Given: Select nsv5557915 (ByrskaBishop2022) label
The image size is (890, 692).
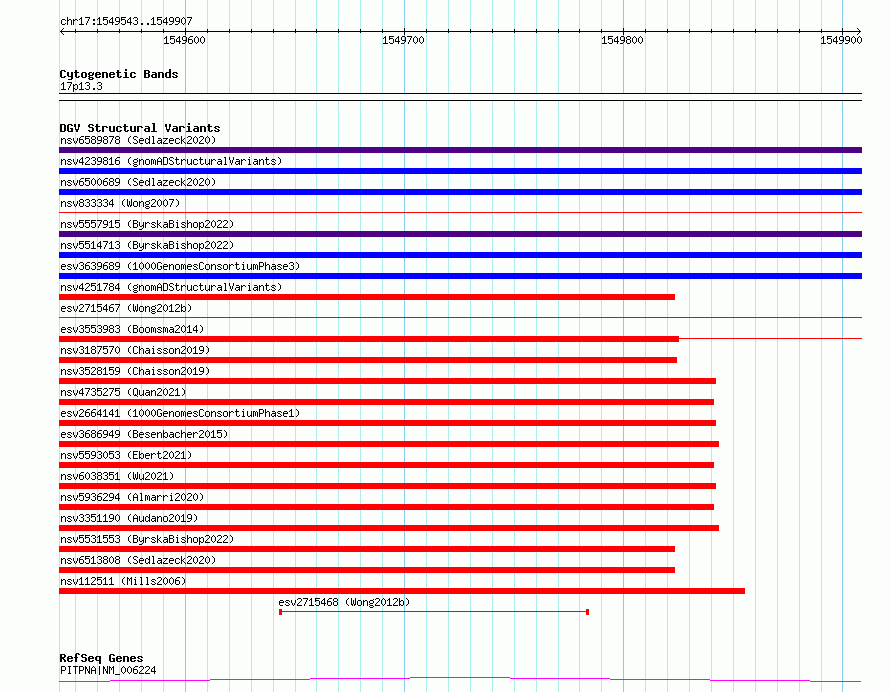Looking at the screenshot, I should tap(147, 224).
